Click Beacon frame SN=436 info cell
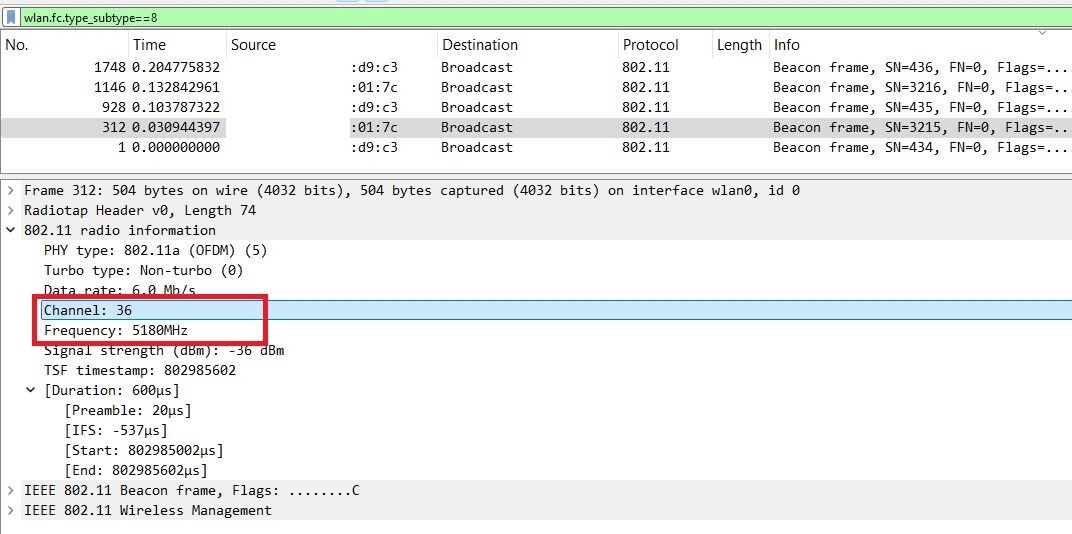Screen dimensions: 1072x534 click(920, 68)
